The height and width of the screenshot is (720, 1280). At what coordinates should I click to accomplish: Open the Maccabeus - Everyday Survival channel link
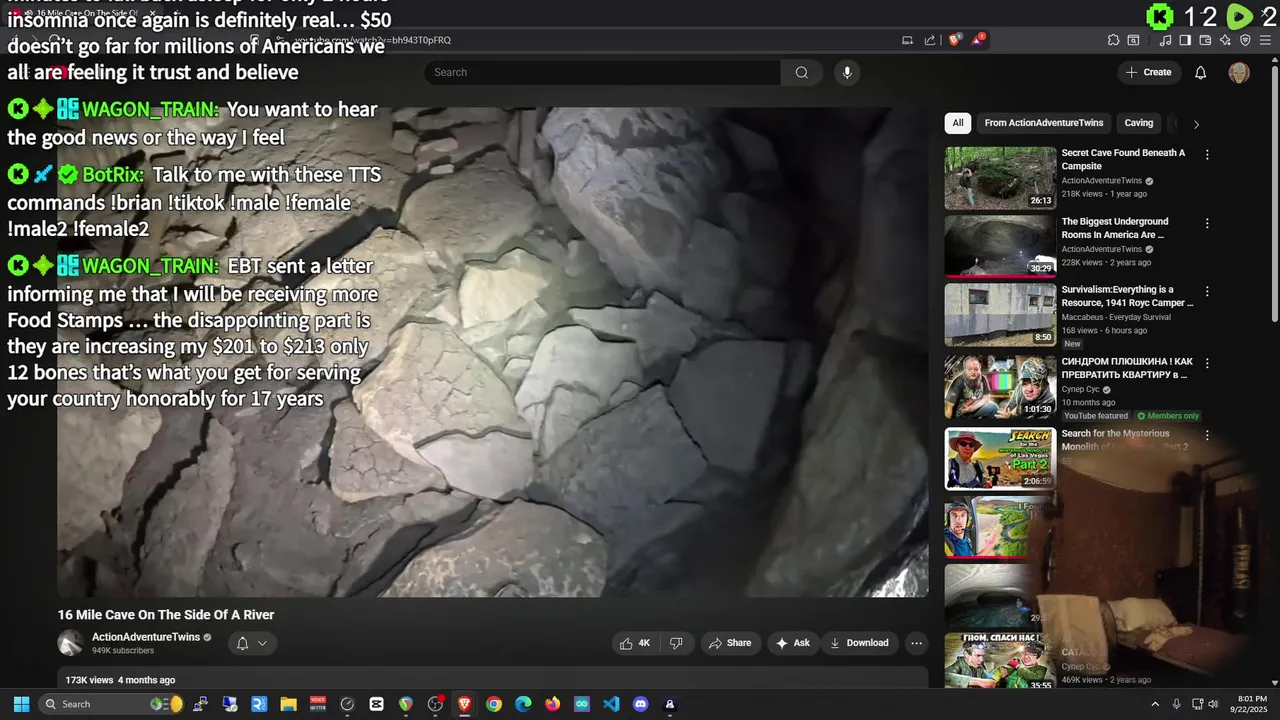click(x=1116, y=317)
